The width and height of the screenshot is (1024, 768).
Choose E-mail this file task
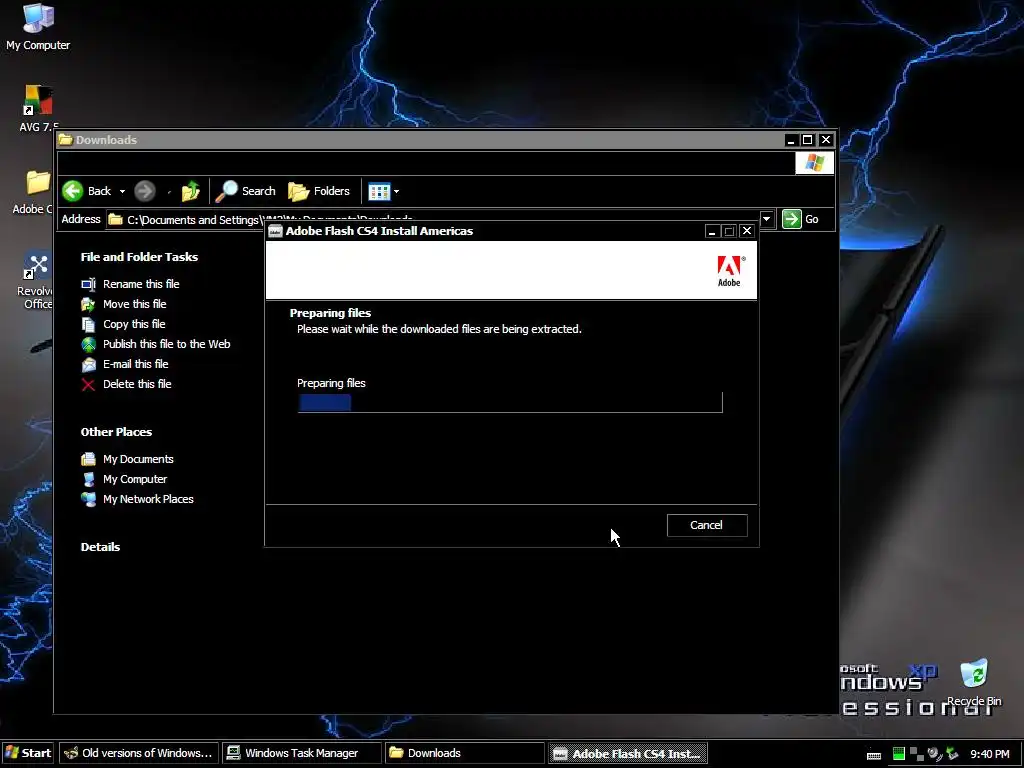point(136,364)
